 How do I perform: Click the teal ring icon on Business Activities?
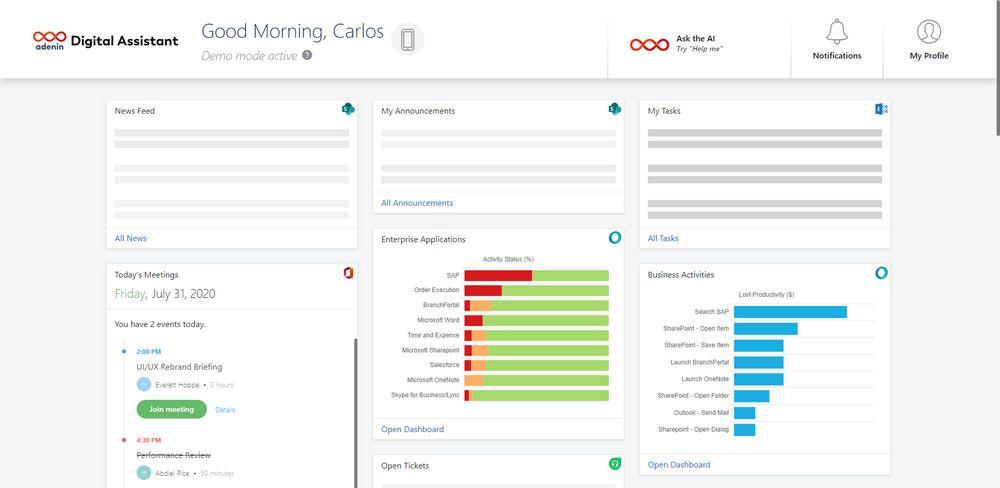[881, 273]
